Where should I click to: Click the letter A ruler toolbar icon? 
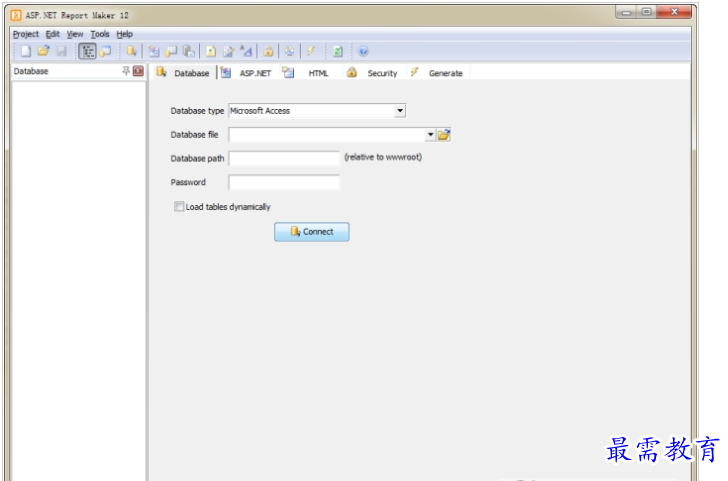[x=247, y=51]
